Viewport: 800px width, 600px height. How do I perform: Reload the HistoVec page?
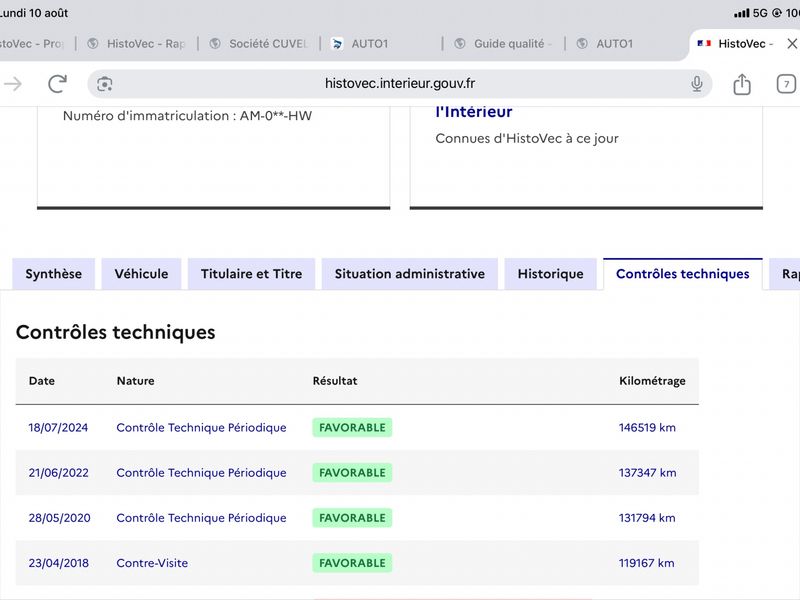(x=57, y=84)
